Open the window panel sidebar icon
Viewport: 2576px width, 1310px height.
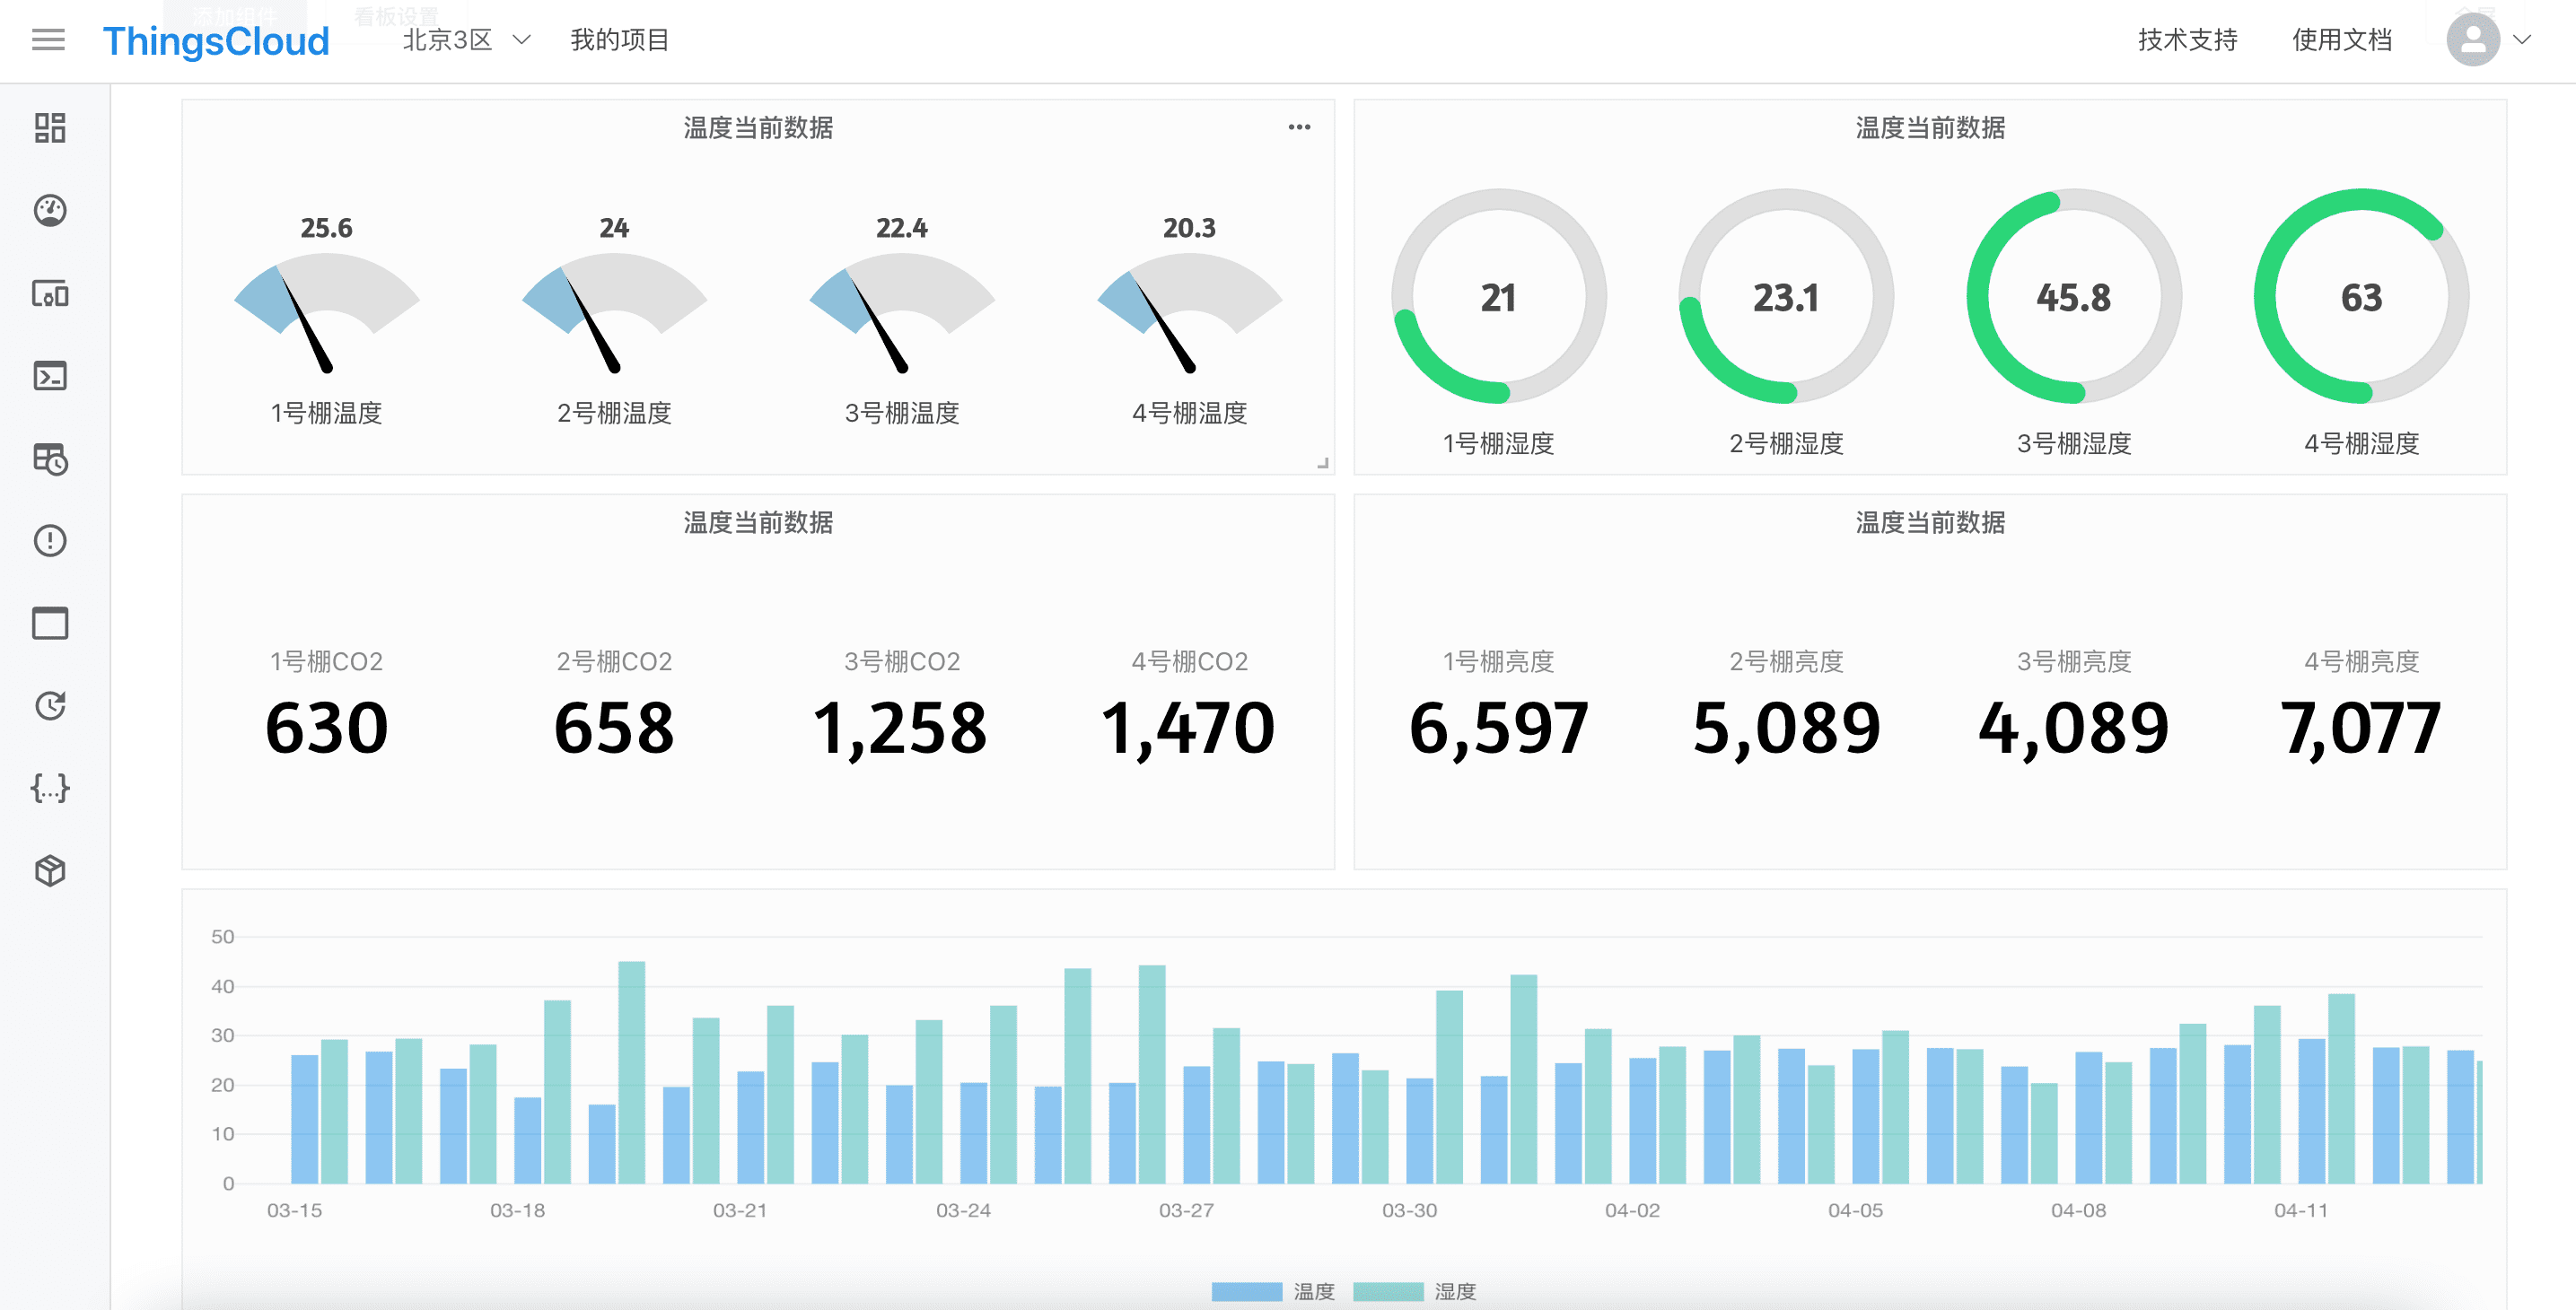click(x=50, y=623)
